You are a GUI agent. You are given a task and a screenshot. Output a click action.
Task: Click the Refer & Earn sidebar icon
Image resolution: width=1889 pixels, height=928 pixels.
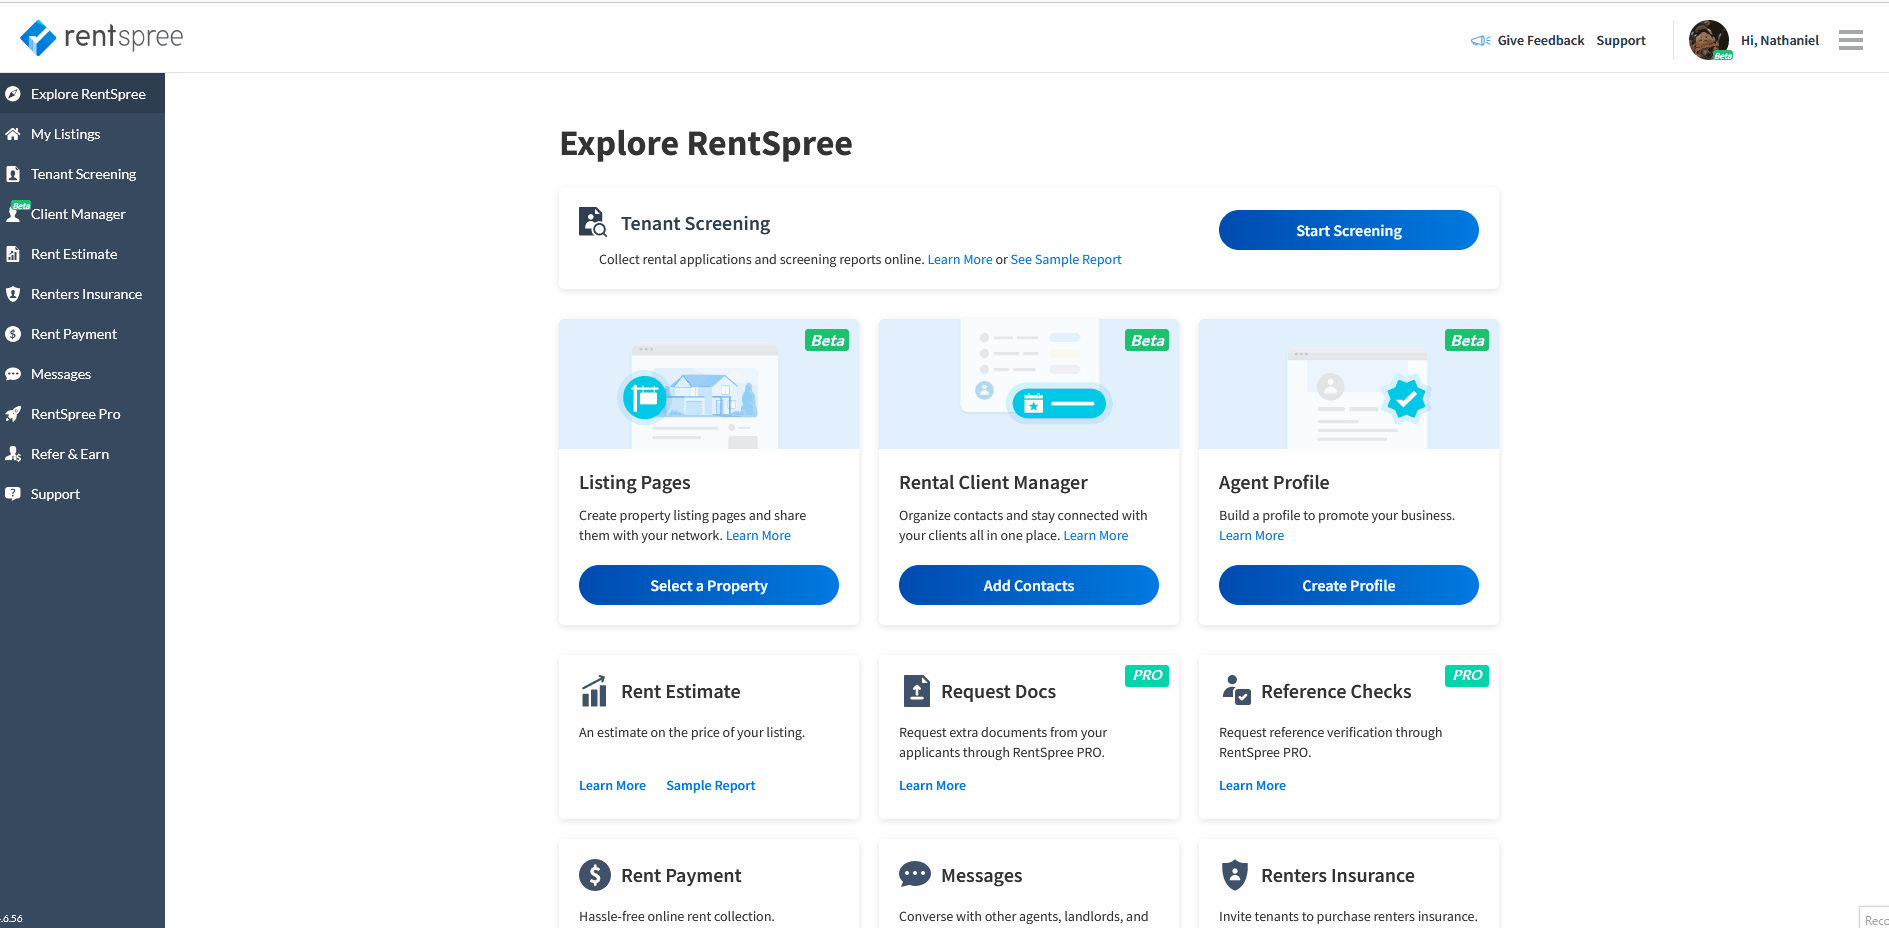pyautogui.click(x=13, y=454)
